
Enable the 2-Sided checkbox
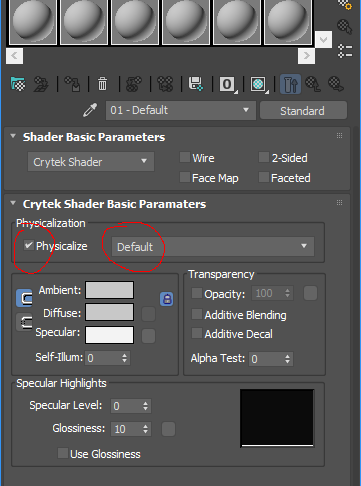point(264,157)
